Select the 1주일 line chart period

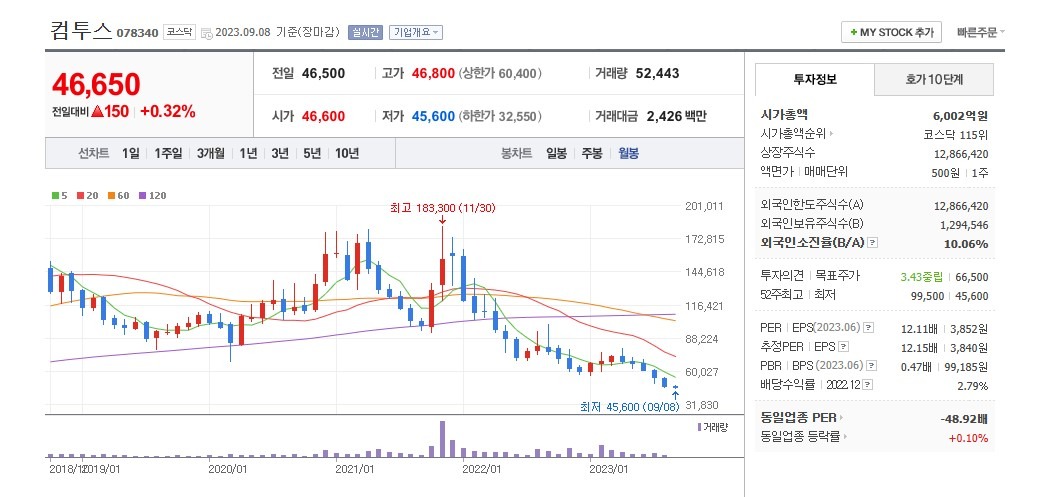(x=168, y=154)
